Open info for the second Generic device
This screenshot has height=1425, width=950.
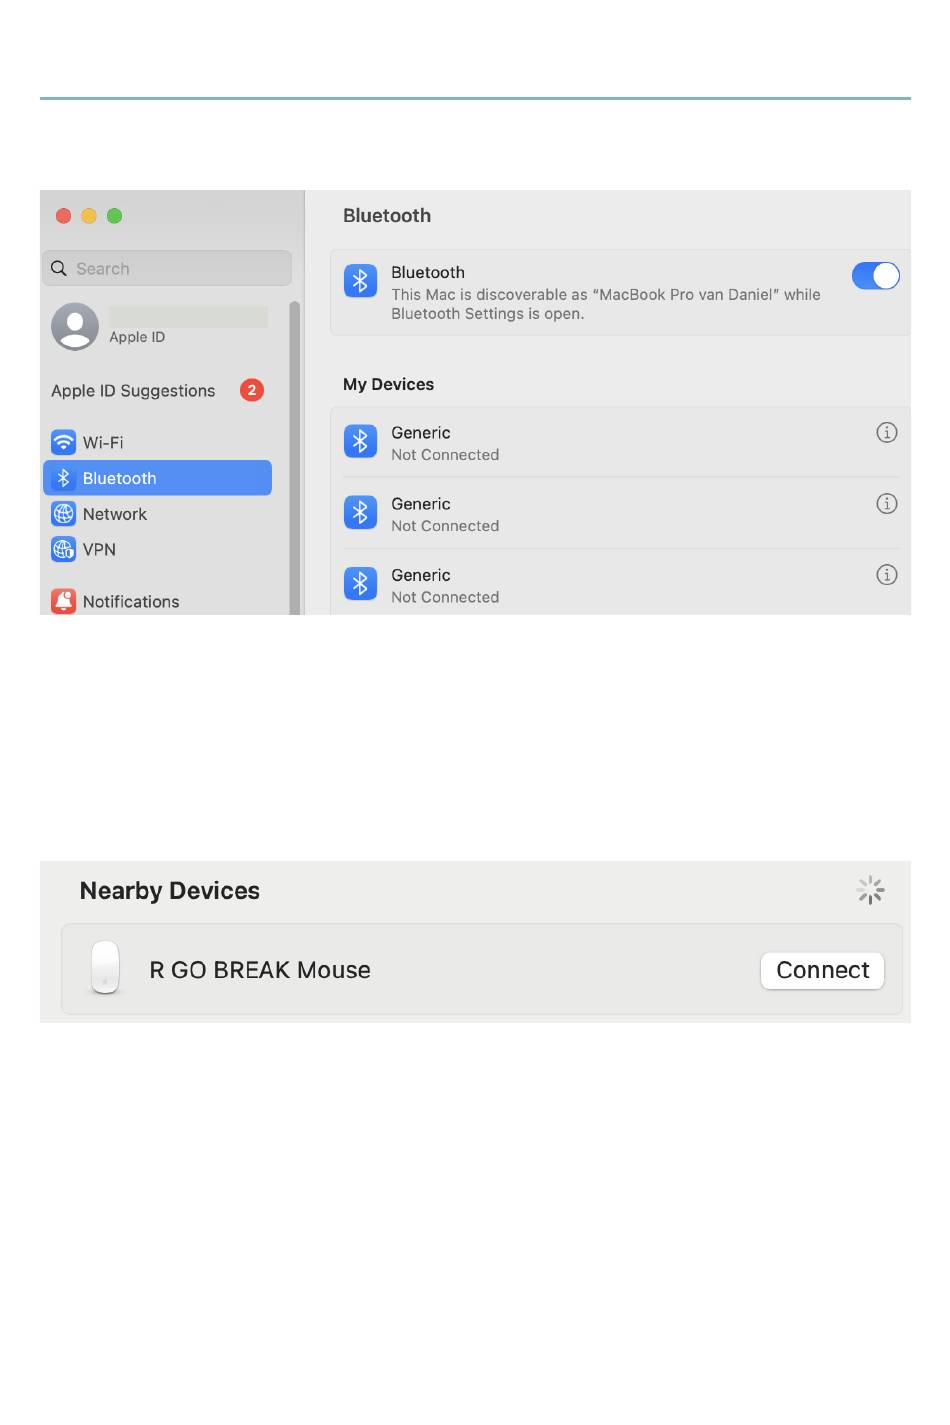coord(886,503)
